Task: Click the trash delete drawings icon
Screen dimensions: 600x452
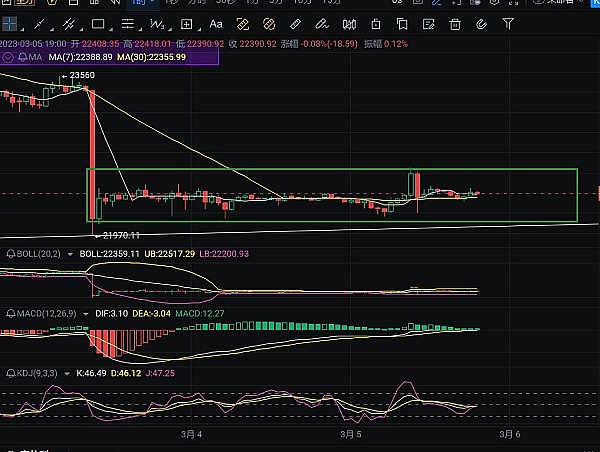Action: pyautogui.click(x=455, y=24)
